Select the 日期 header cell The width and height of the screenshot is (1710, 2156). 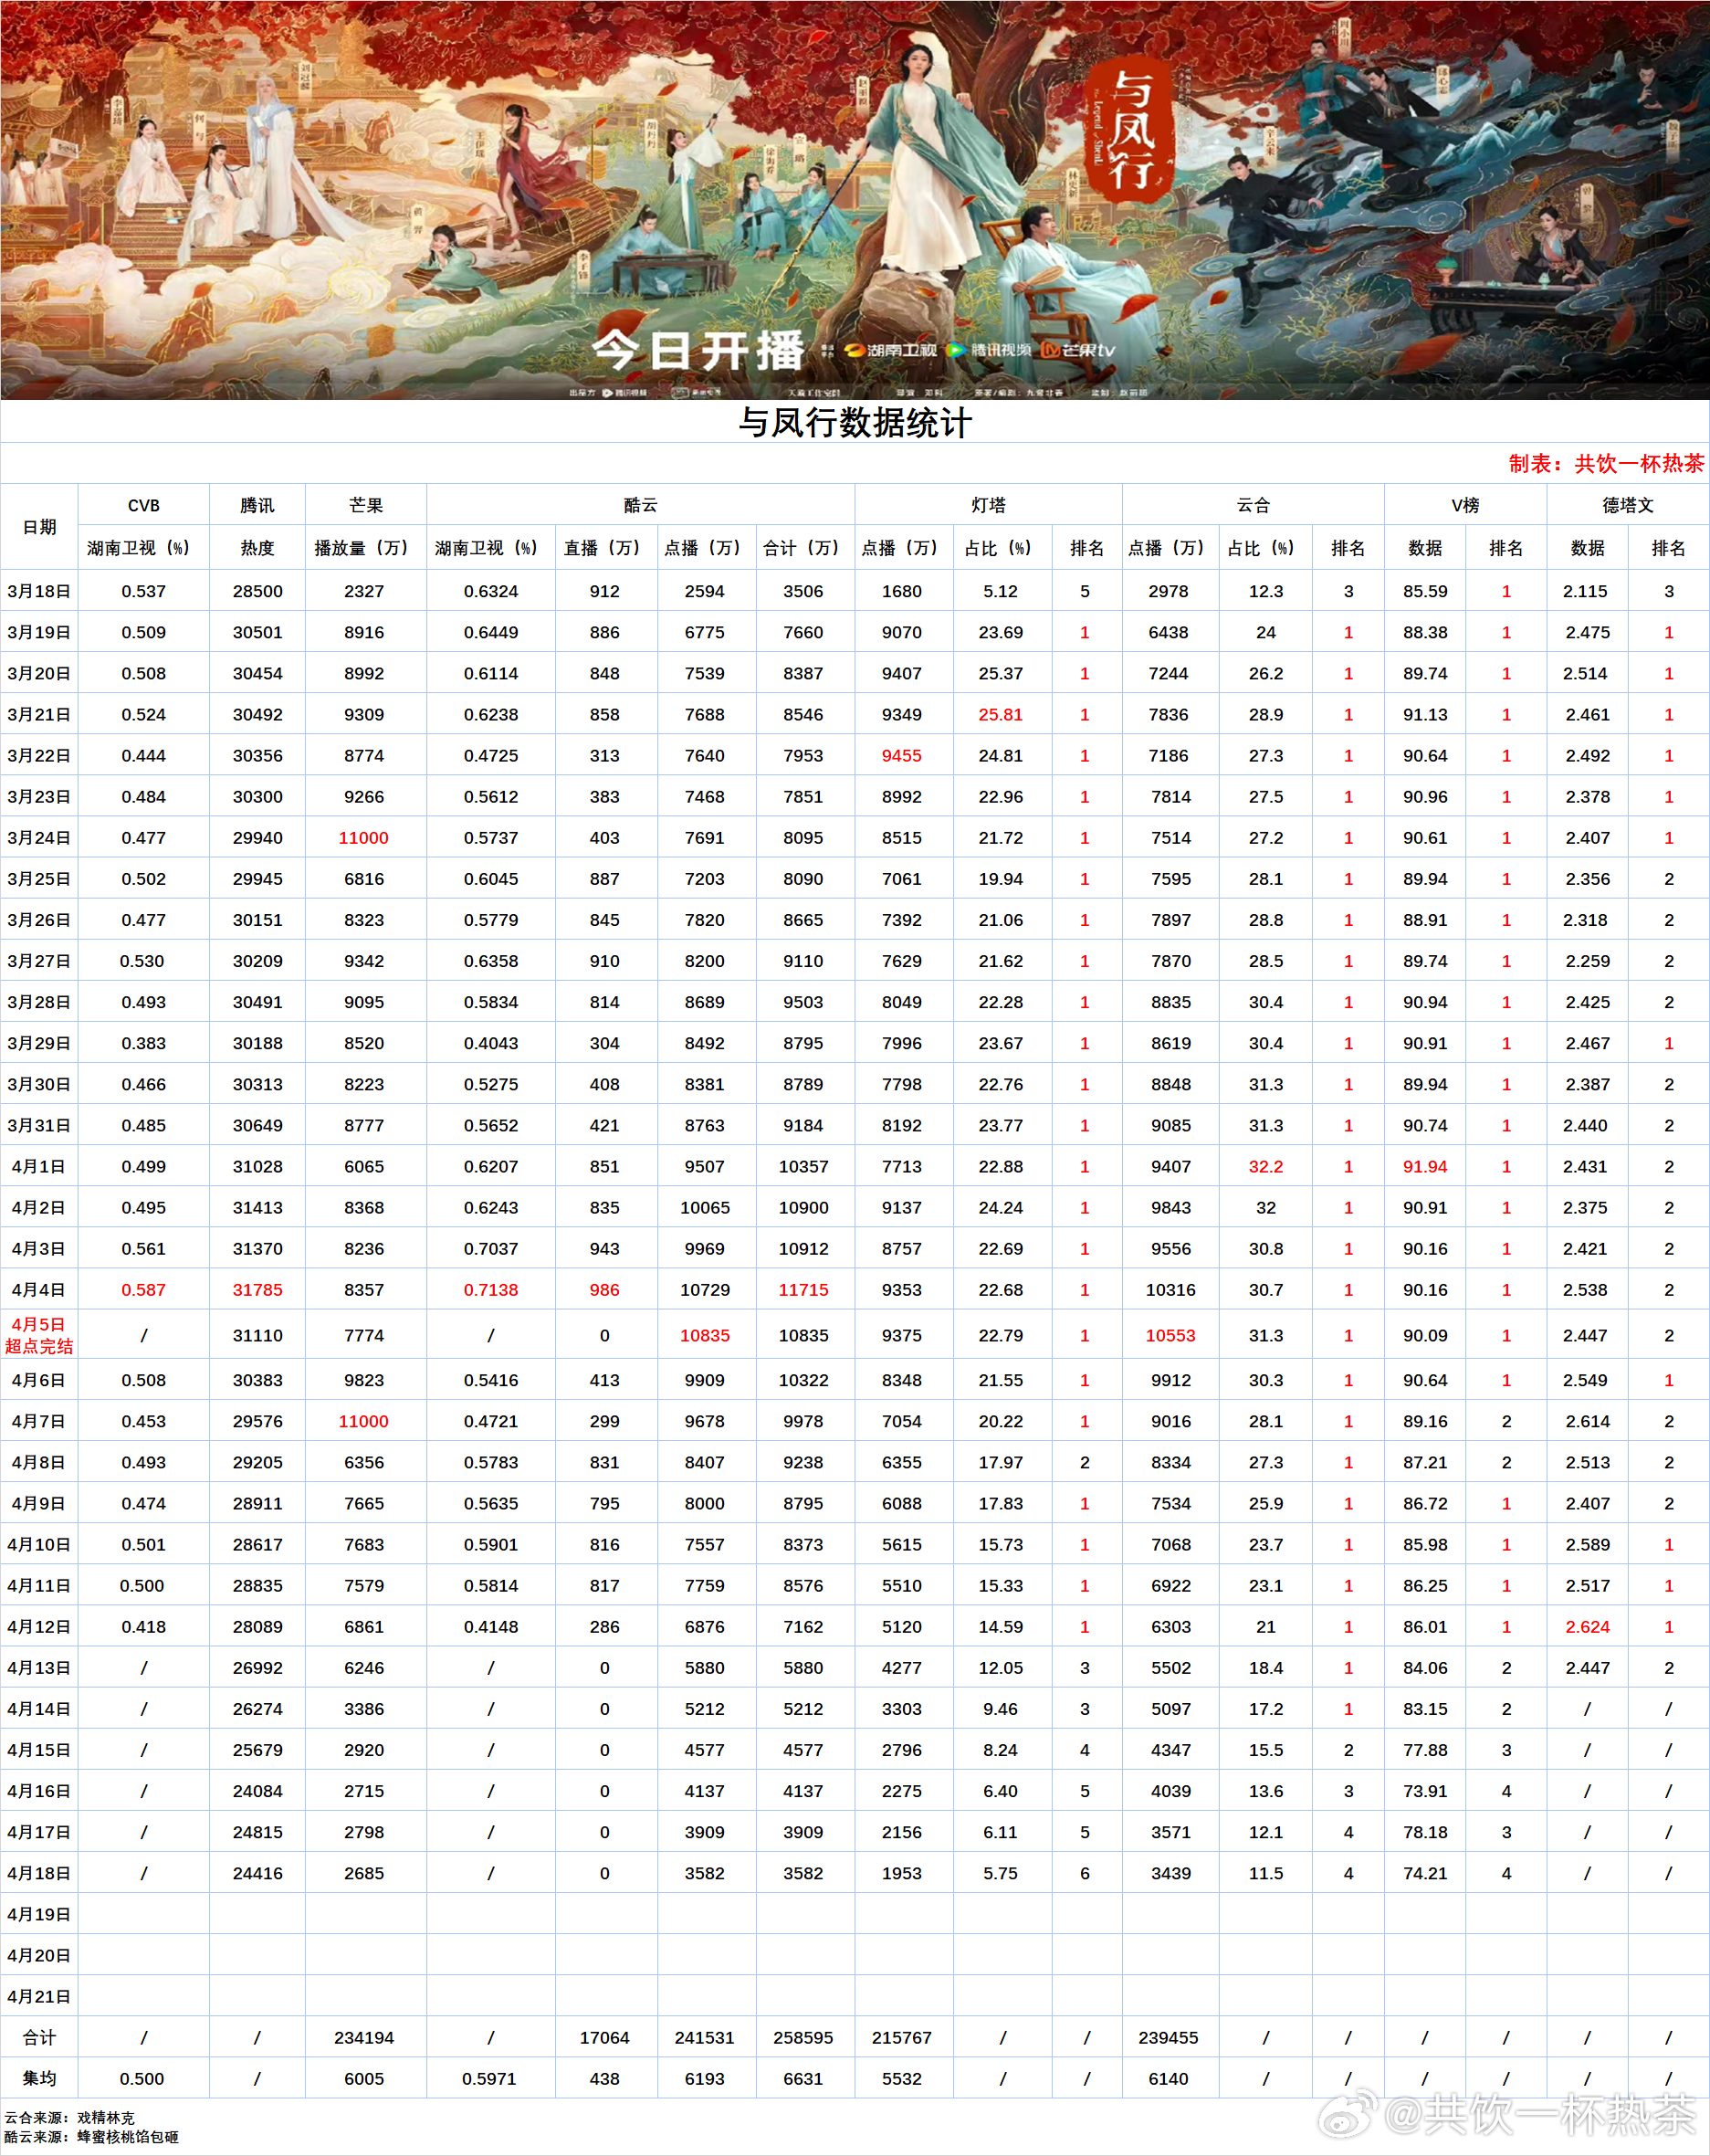click(39, 527)
